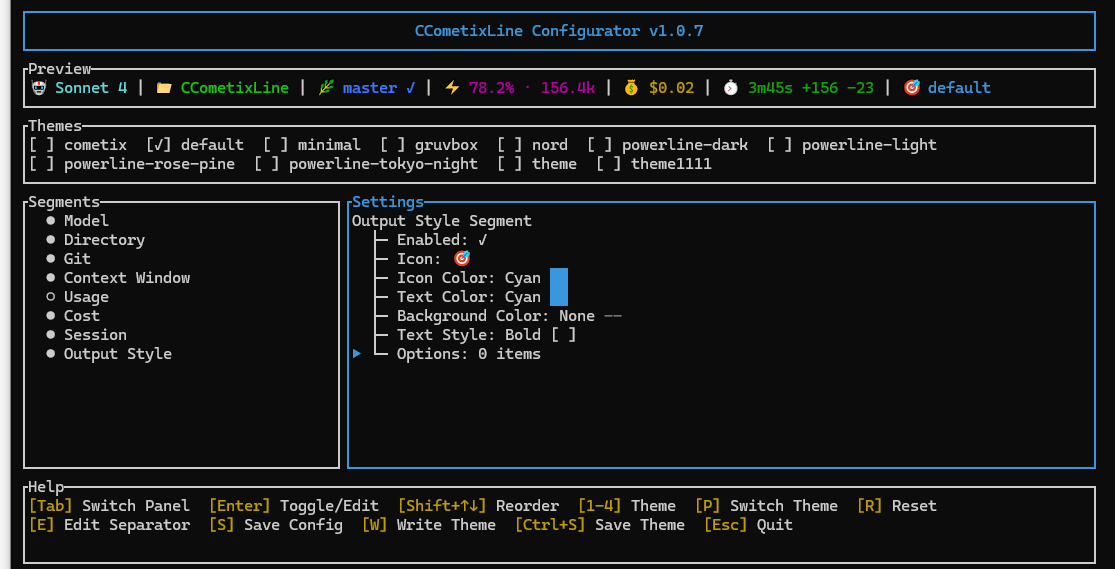Click the target icon before default in preview
Image resolution: width=1115 pixels, height=569 pixels.
click(911, 88)
